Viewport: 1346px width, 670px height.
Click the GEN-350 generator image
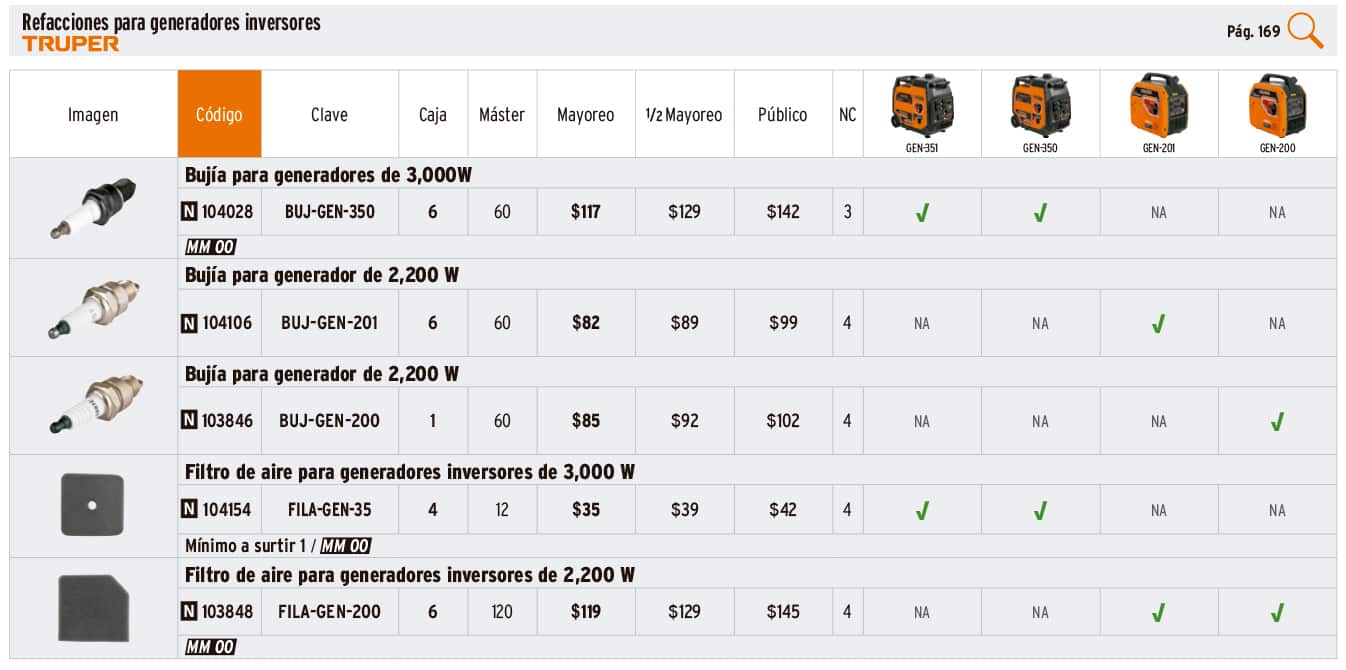click(1040, 106)
